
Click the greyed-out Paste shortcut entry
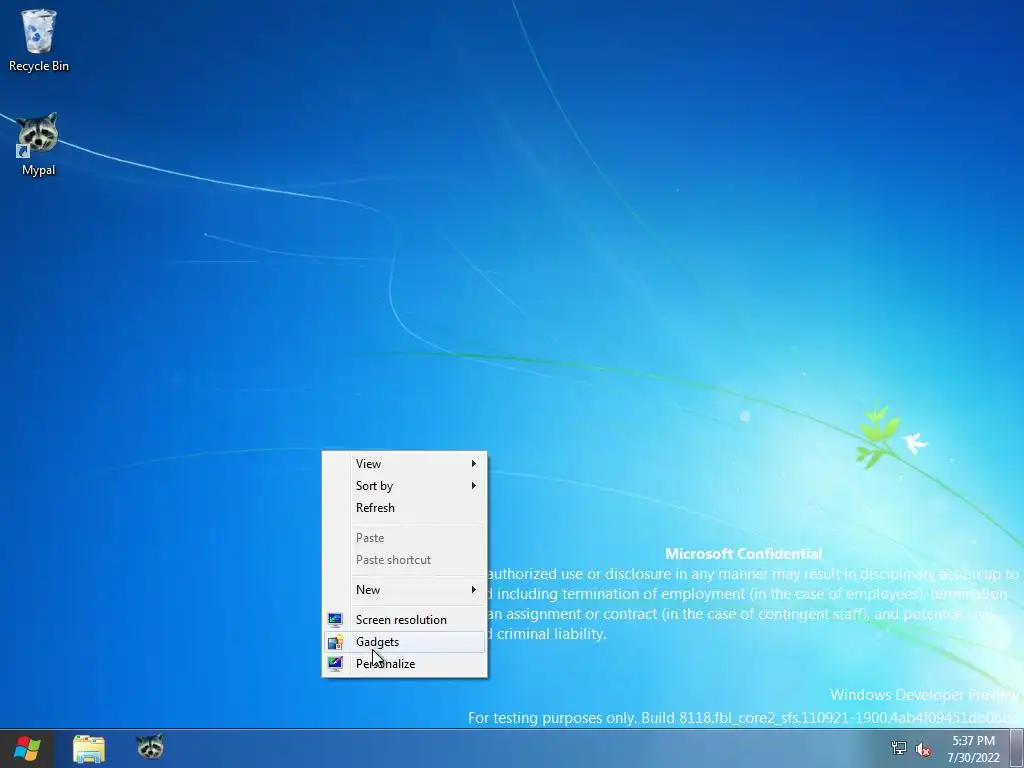(404, 560)
